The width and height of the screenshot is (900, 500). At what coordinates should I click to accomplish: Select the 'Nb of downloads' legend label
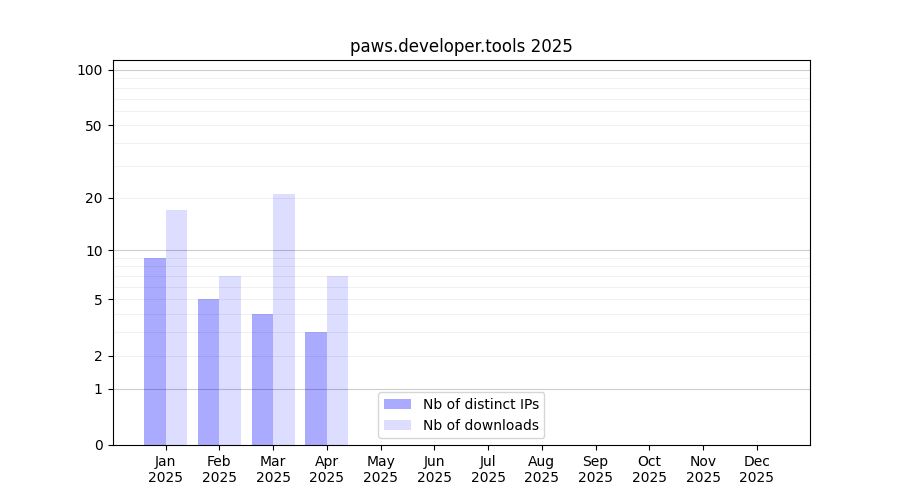tap(480, 425)
